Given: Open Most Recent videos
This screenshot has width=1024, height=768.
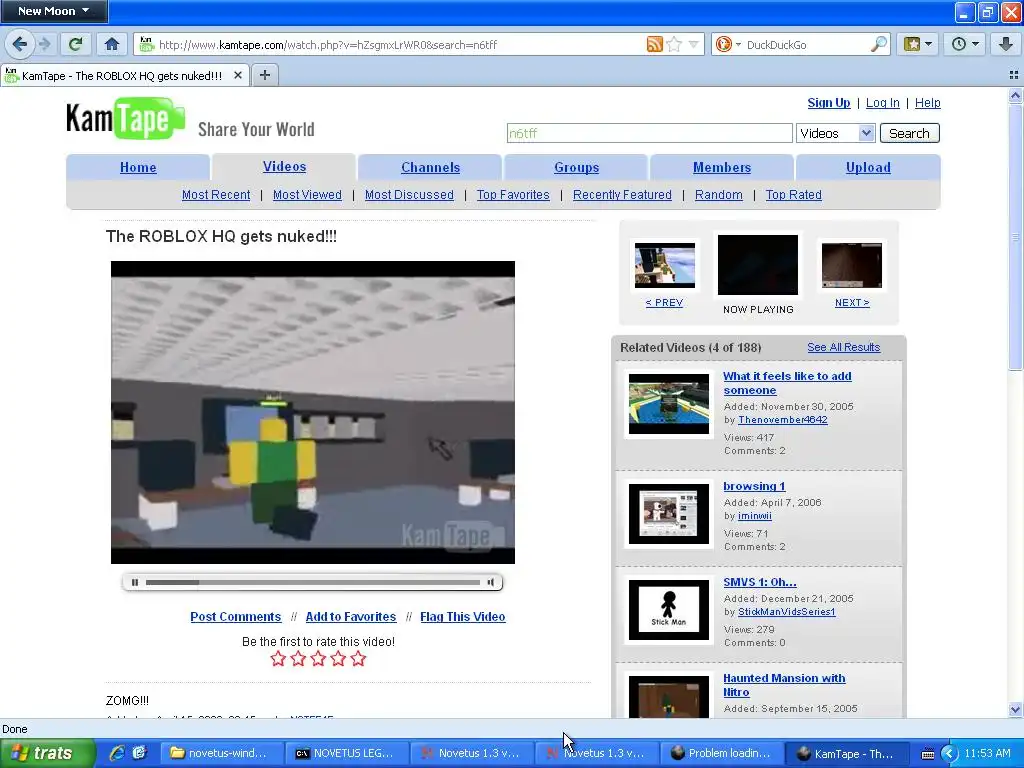Looking at the screenshot, I should (216, 195).
